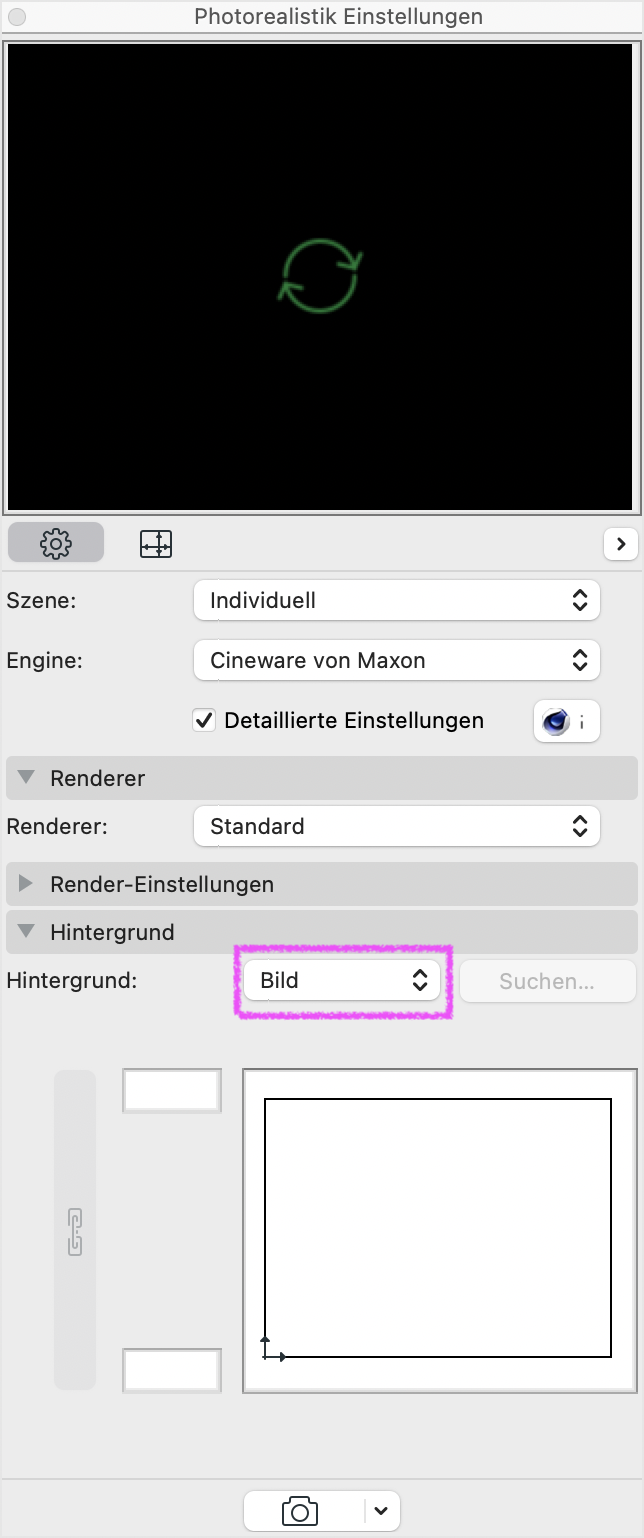Open the gear settings tab

[x=56, y=543]
